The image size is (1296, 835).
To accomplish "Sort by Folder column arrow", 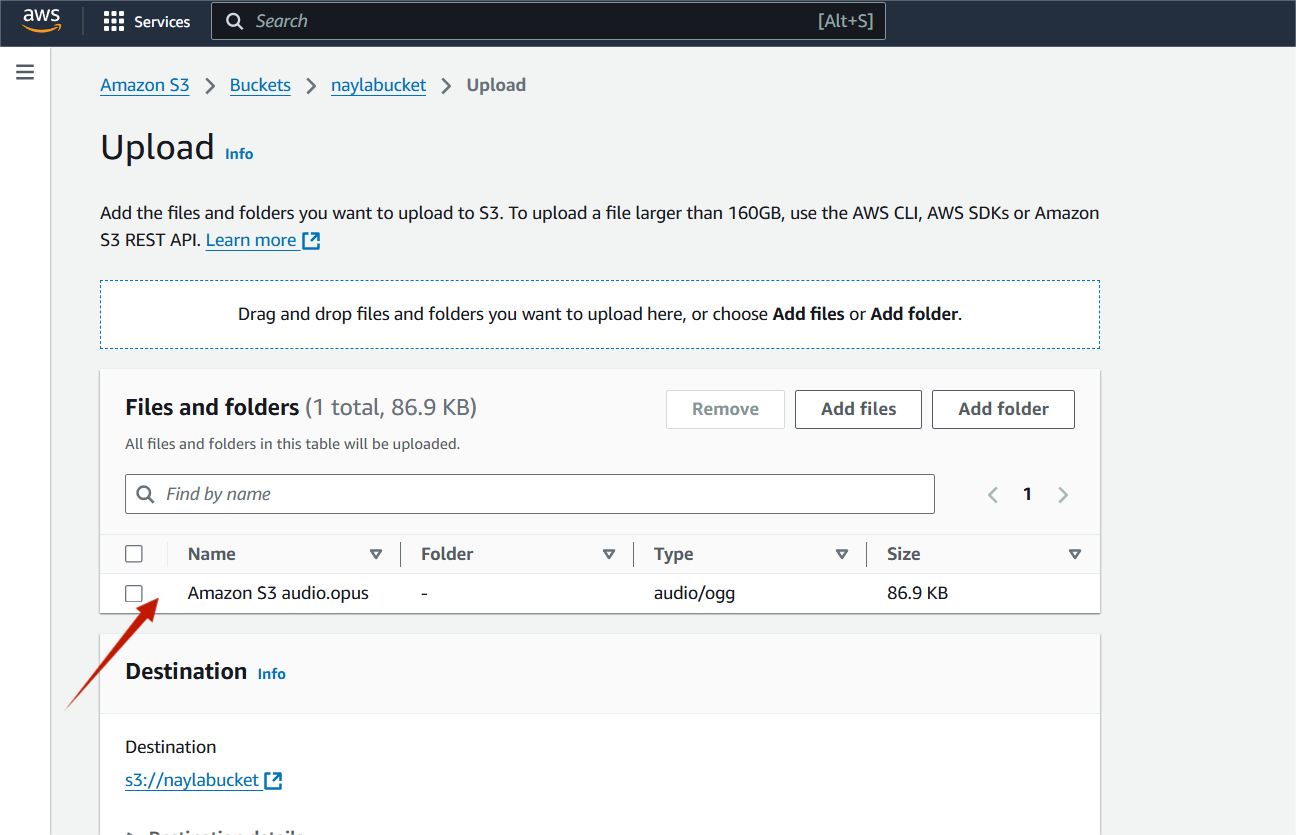I will coord(609,554).
